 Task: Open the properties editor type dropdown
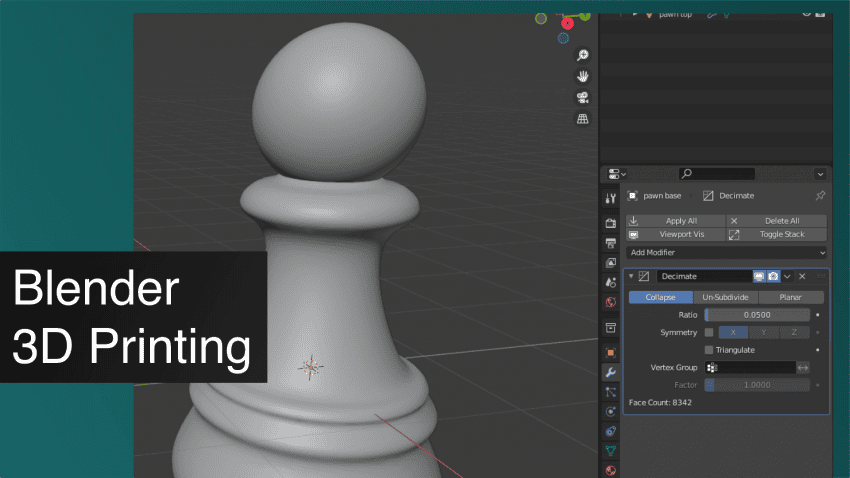click(616, 174)
